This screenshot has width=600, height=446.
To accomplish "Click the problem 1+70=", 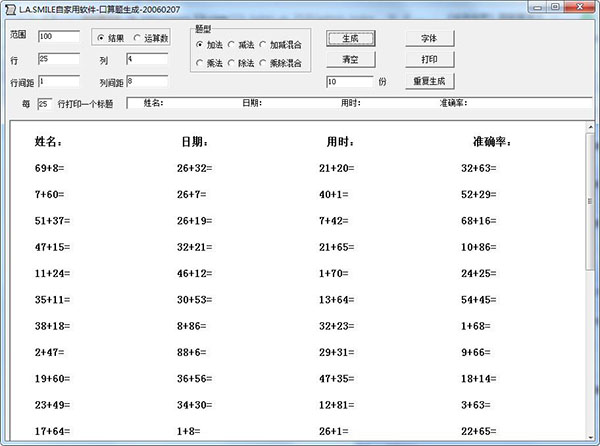I will pyautogui.click(x=334, y=273).
